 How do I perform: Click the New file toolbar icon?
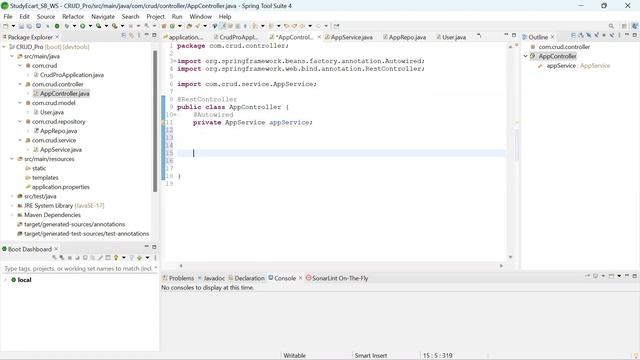(x=6, y=26)
